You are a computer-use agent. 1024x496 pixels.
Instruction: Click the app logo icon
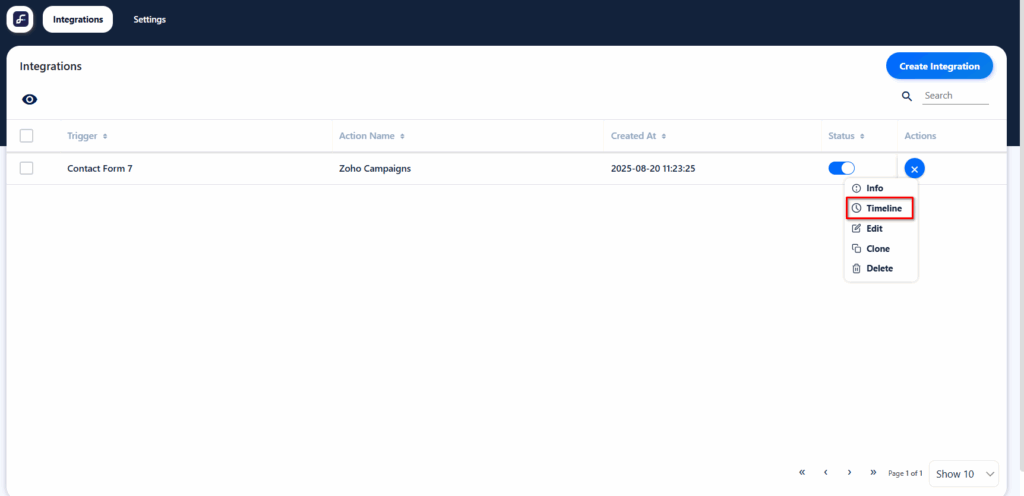20,20
